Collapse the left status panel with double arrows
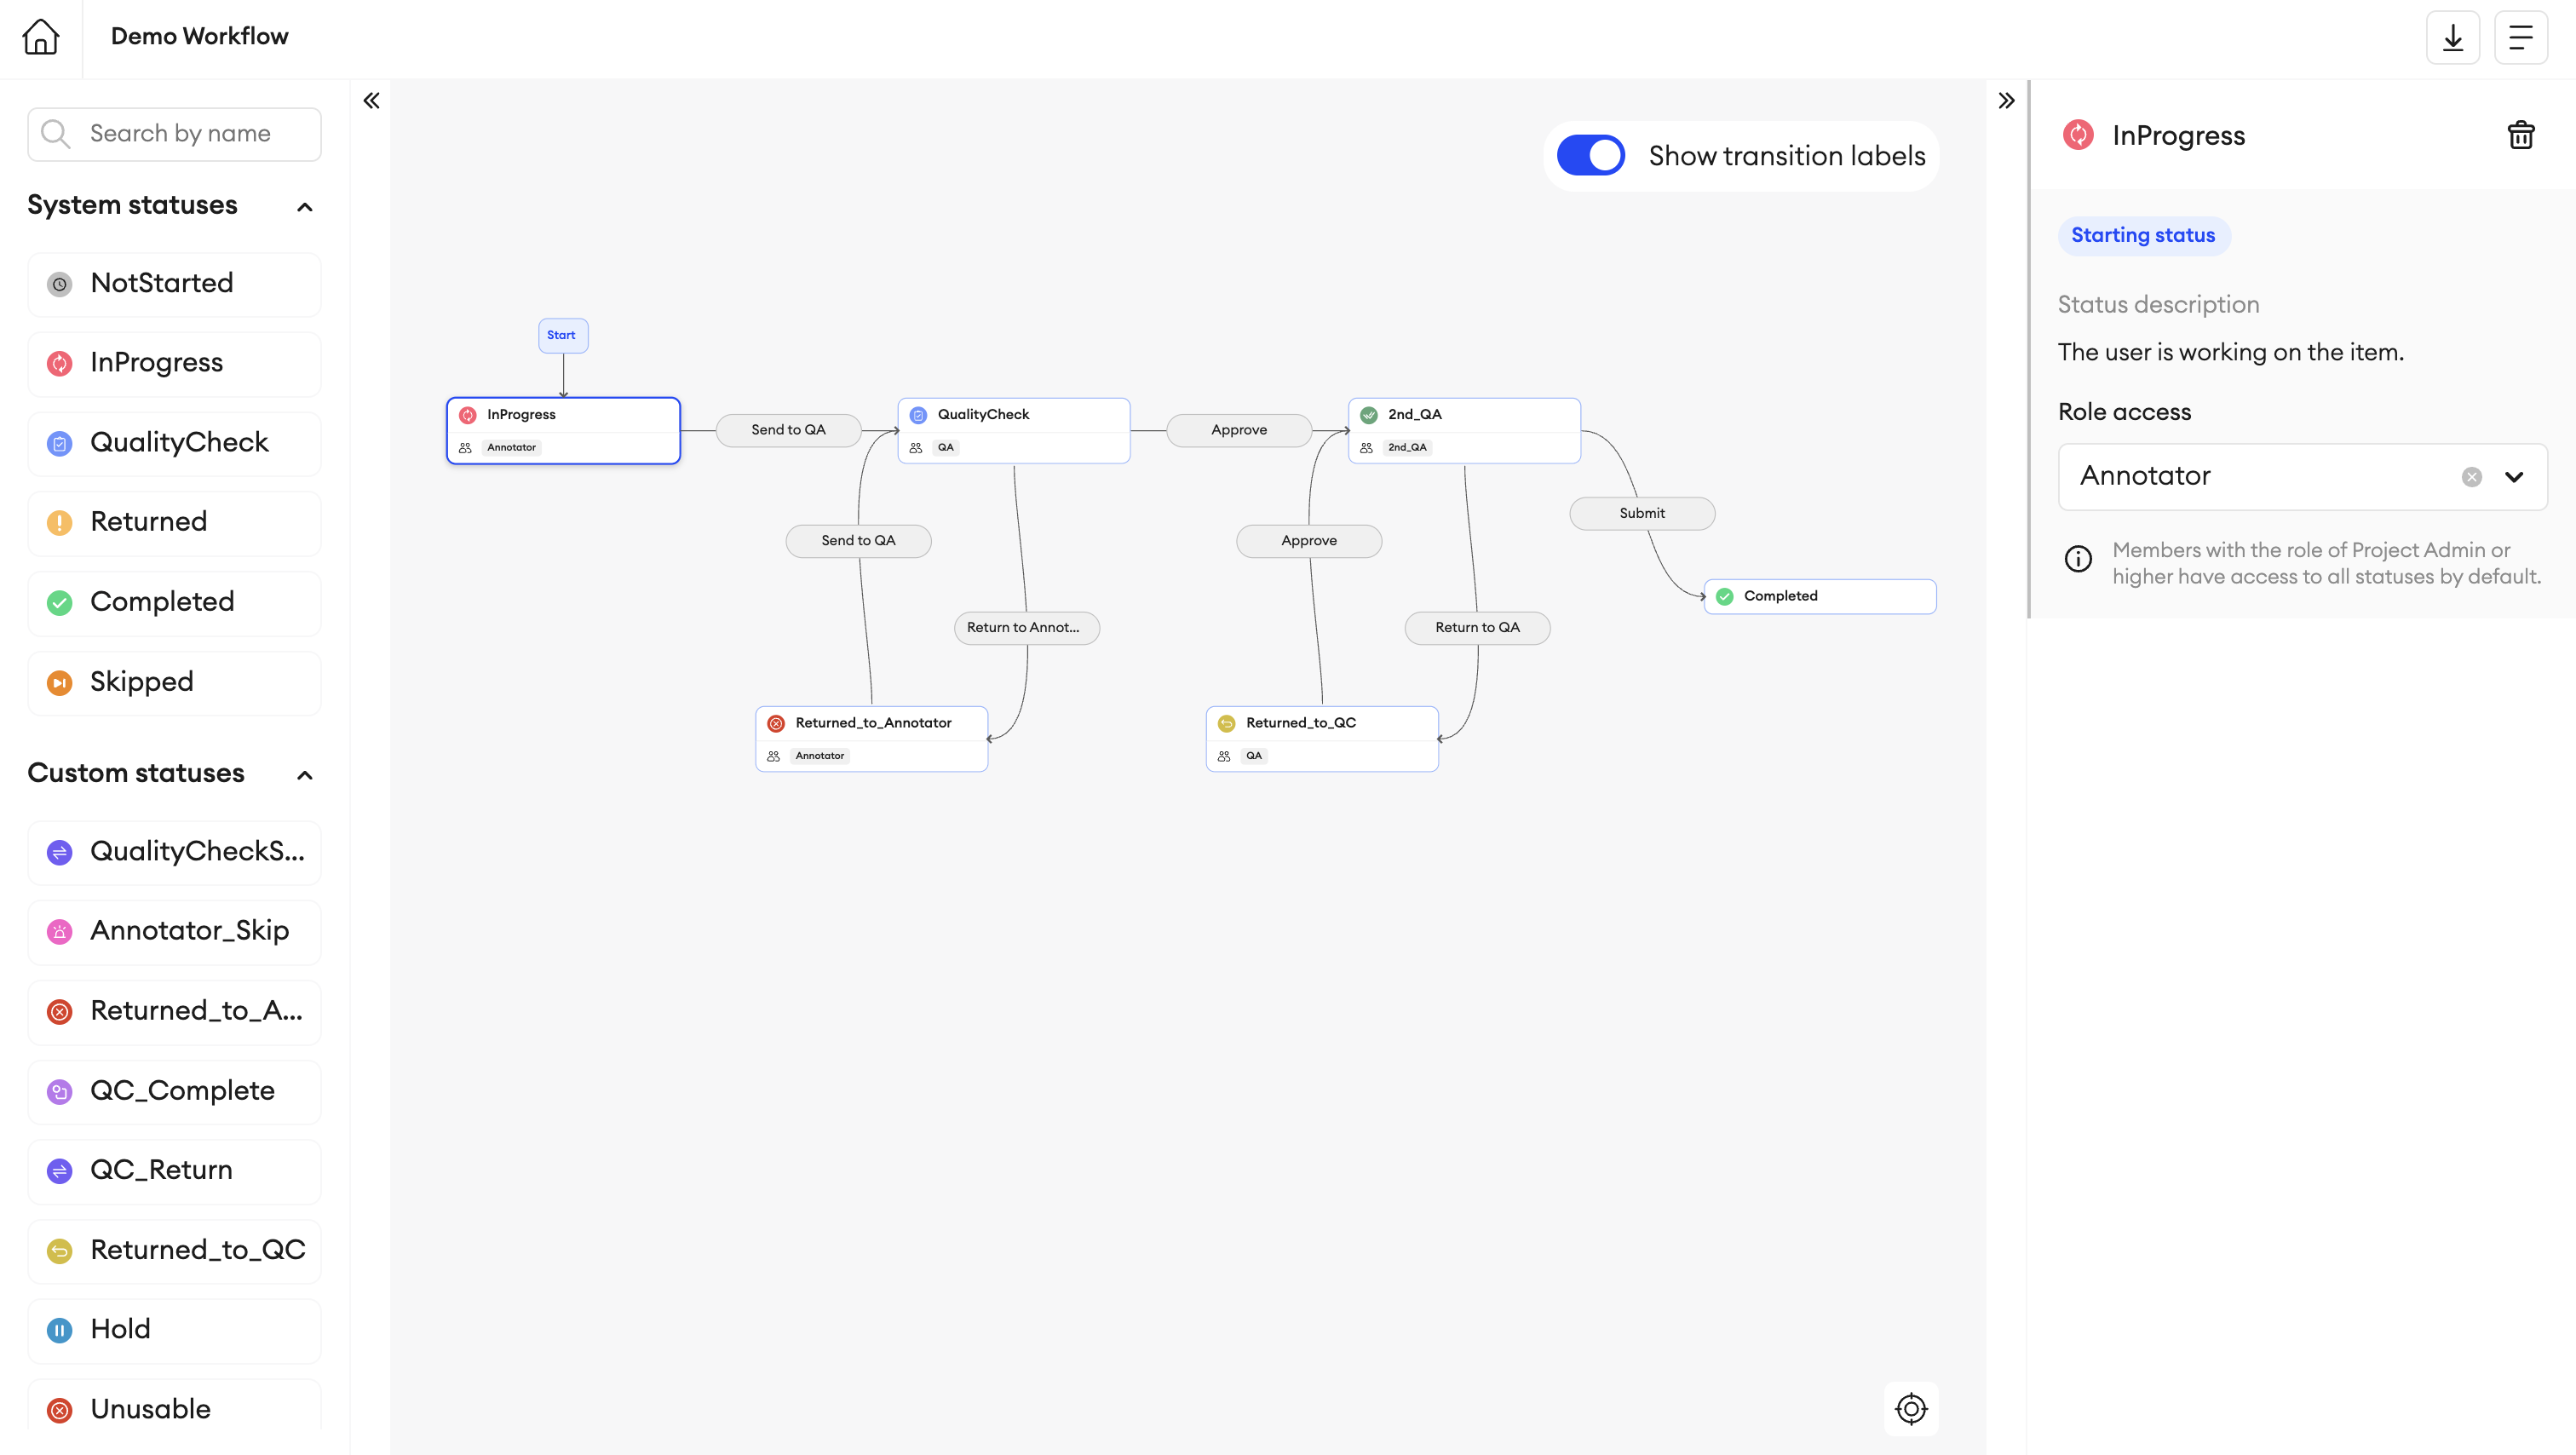 pyautogui.click(x=371, y=100)
